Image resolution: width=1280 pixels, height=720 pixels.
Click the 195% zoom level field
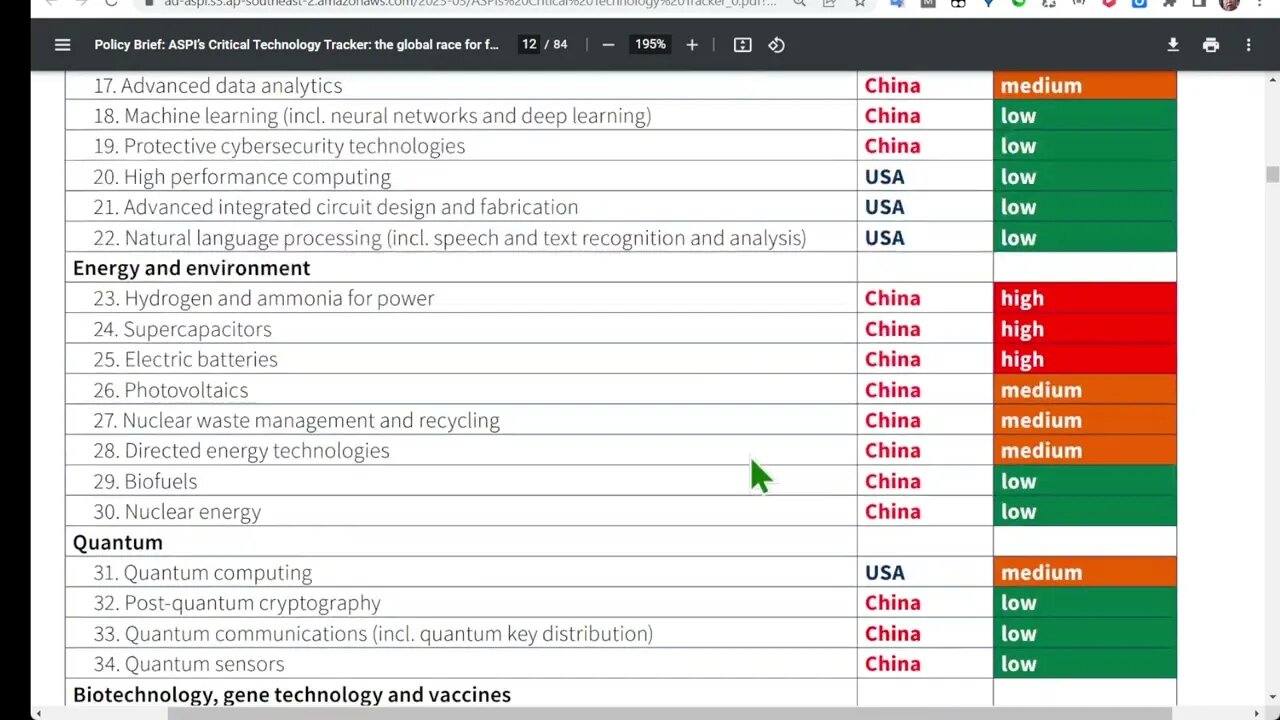coord(650,44)
